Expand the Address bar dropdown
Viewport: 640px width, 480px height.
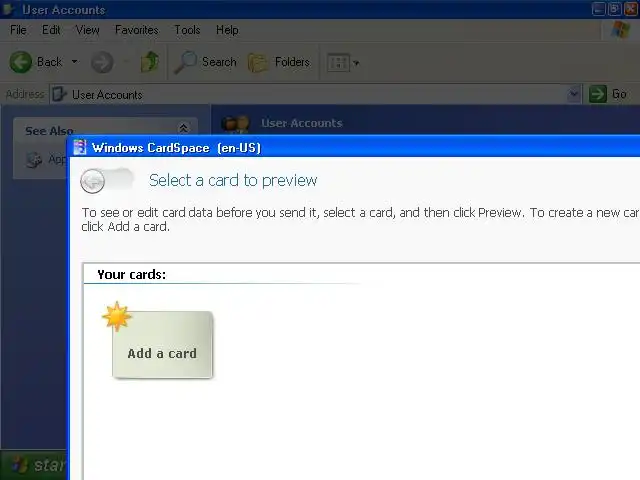click(573, 94)
